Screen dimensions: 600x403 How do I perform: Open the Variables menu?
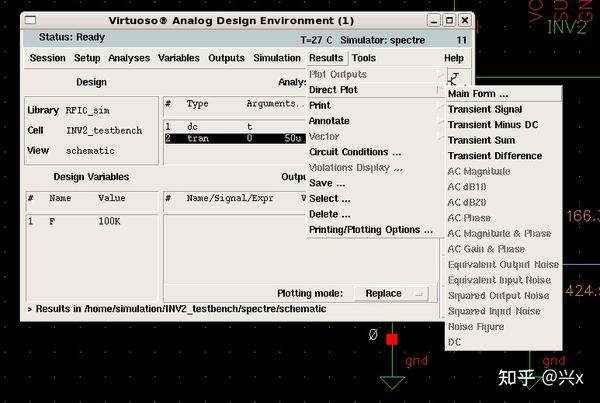(x=179, y=58)
